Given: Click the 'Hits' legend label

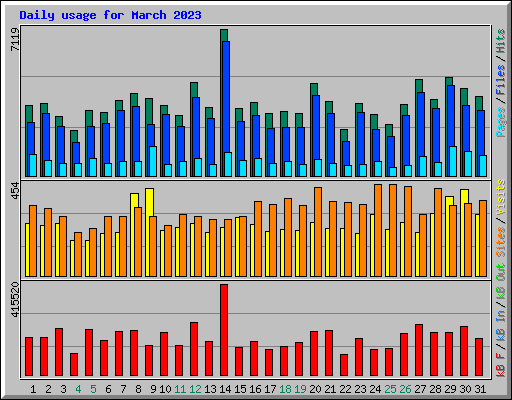Looking at the screenshot, I should coord(500,41).
